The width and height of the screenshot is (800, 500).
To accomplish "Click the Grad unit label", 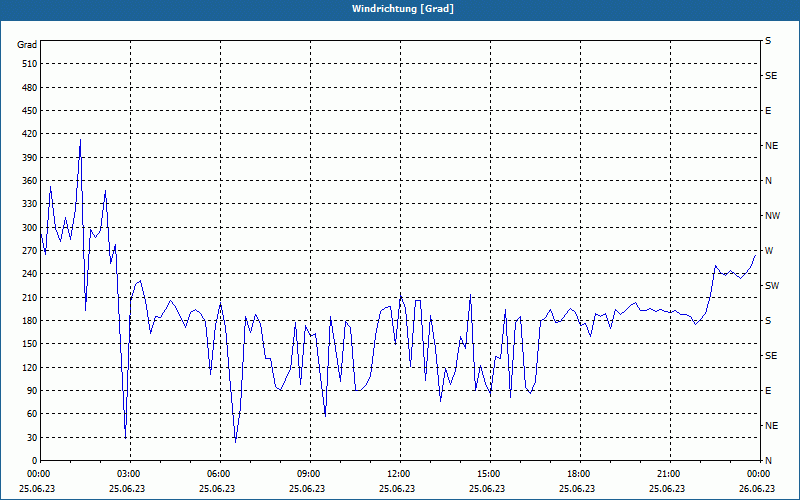I will 27,45.
